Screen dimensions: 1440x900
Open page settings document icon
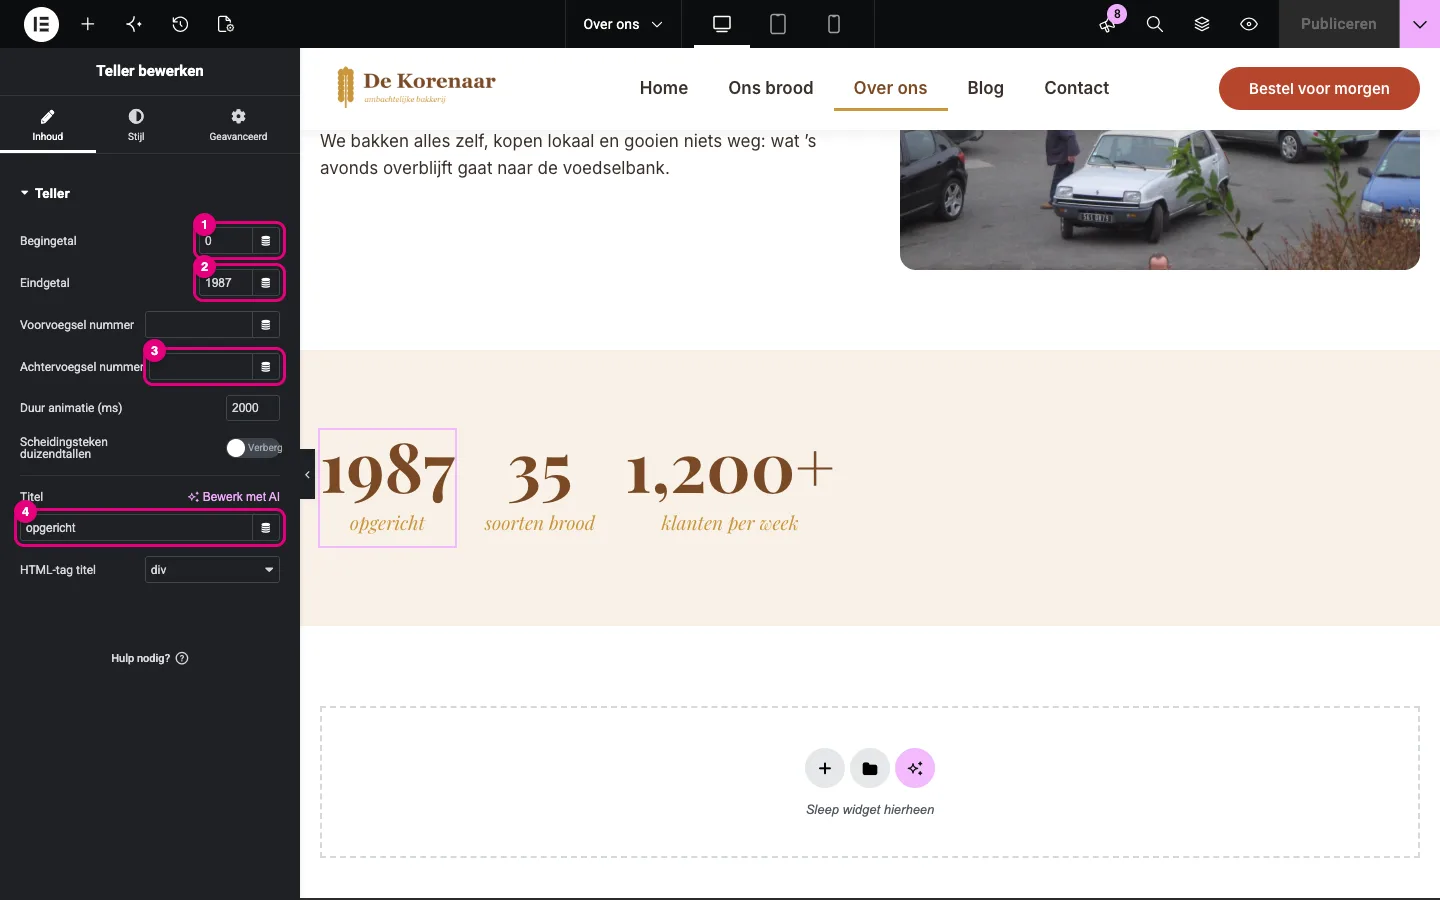coord(225,24)
